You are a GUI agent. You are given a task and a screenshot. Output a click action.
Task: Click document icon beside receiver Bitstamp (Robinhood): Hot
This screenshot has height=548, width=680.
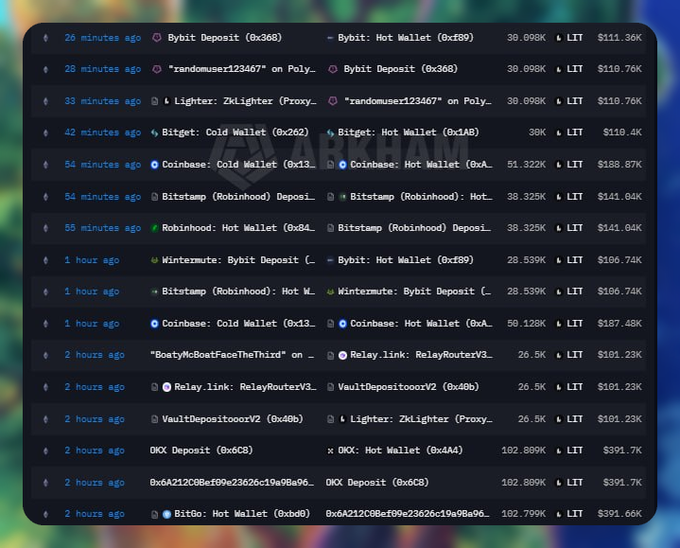point(330,197)
